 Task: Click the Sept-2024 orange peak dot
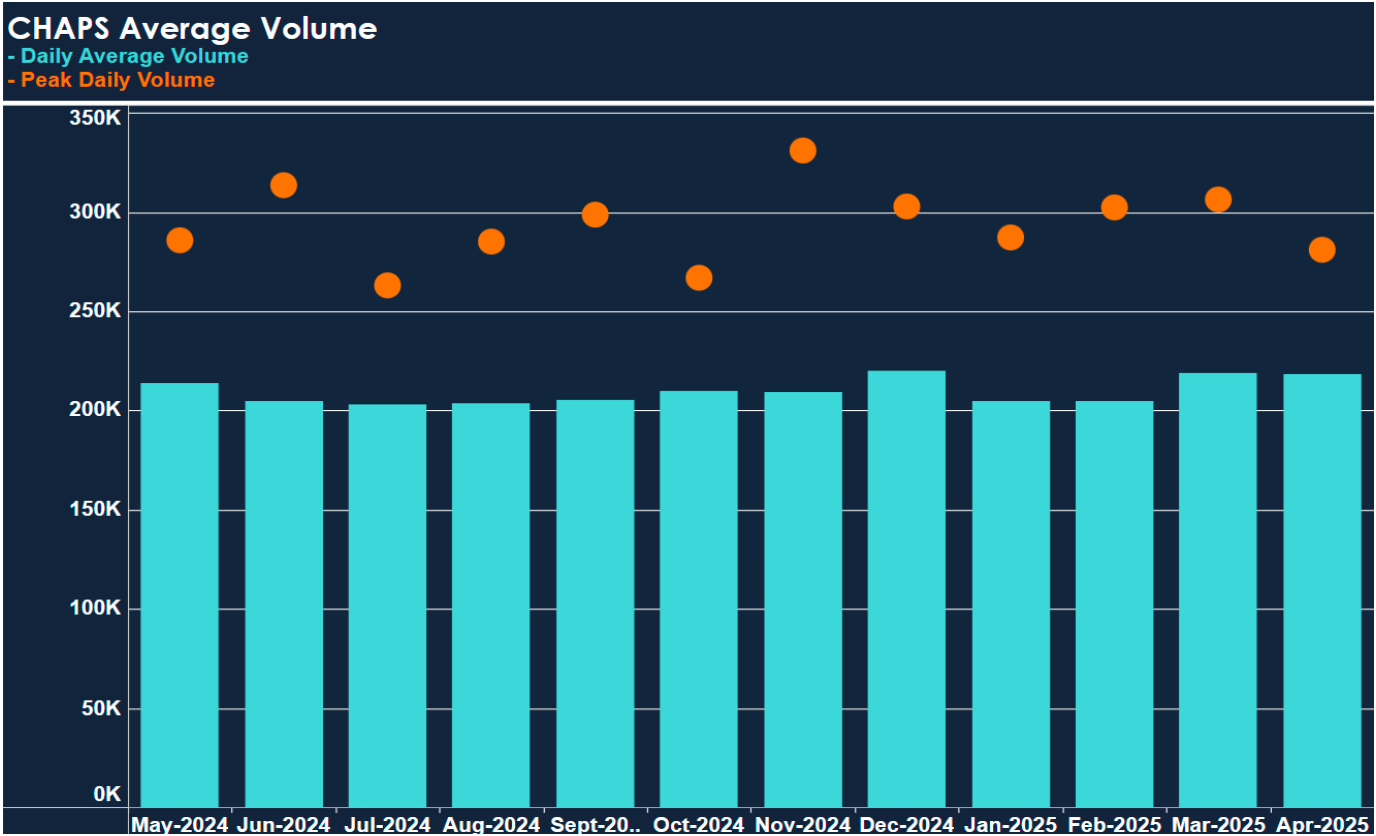pos(595,215)
